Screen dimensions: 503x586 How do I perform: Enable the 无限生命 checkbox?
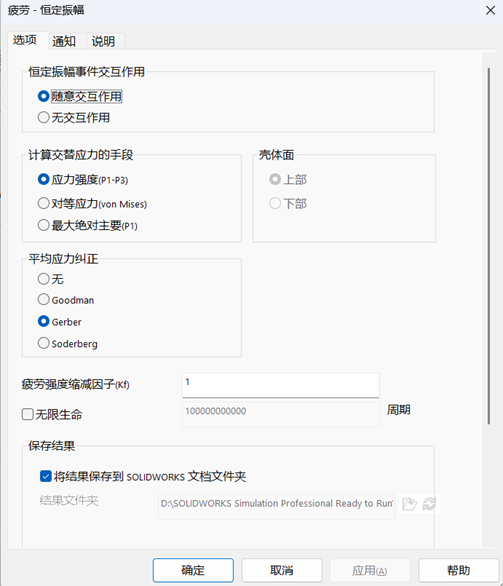pos(52,414)
